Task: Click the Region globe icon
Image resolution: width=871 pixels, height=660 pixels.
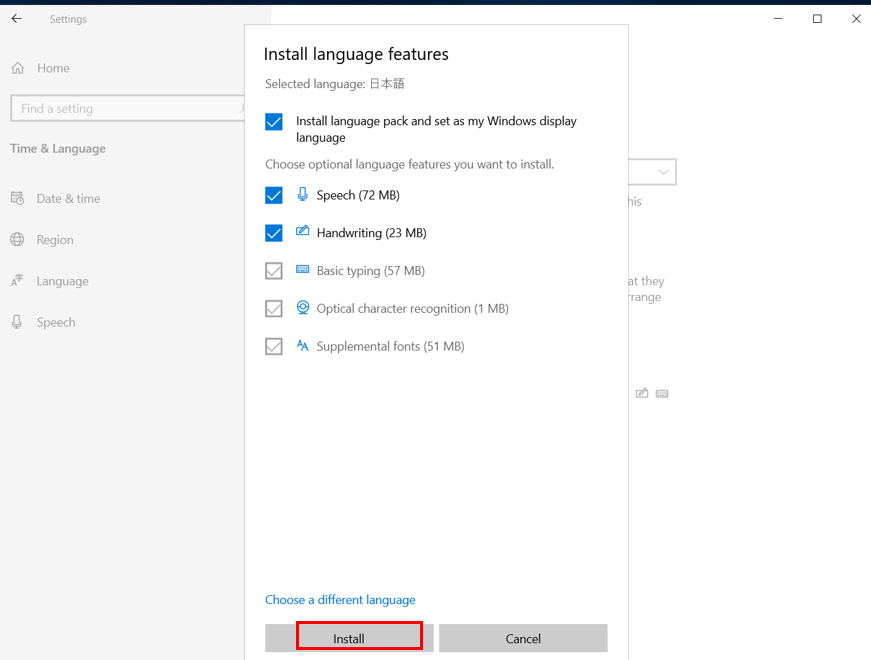Action: click(17, 239)
